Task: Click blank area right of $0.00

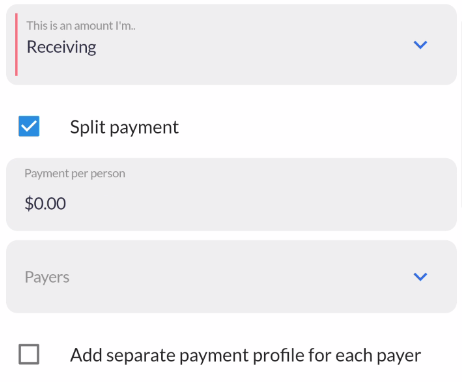Action: [x=253, y=203]
